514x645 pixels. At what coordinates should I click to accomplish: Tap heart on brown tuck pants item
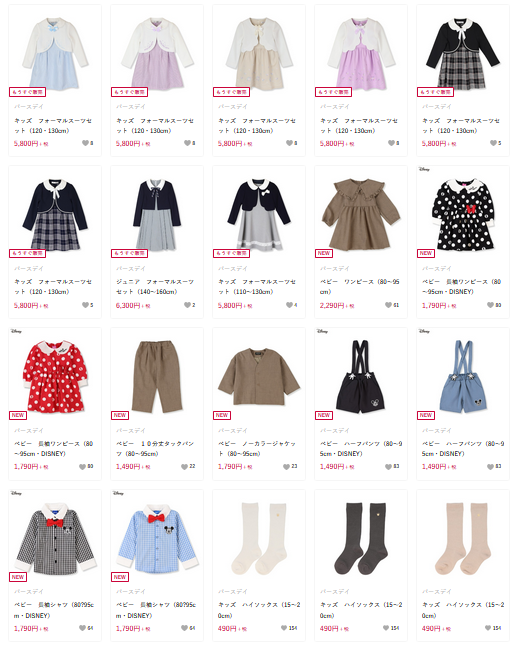(x=184, y=466)
